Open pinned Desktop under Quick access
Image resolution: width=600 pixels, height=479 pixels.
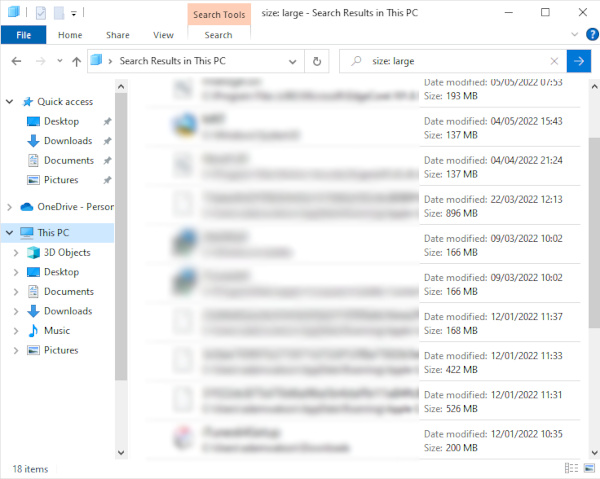pyautogui.click(x=62, y=121)
